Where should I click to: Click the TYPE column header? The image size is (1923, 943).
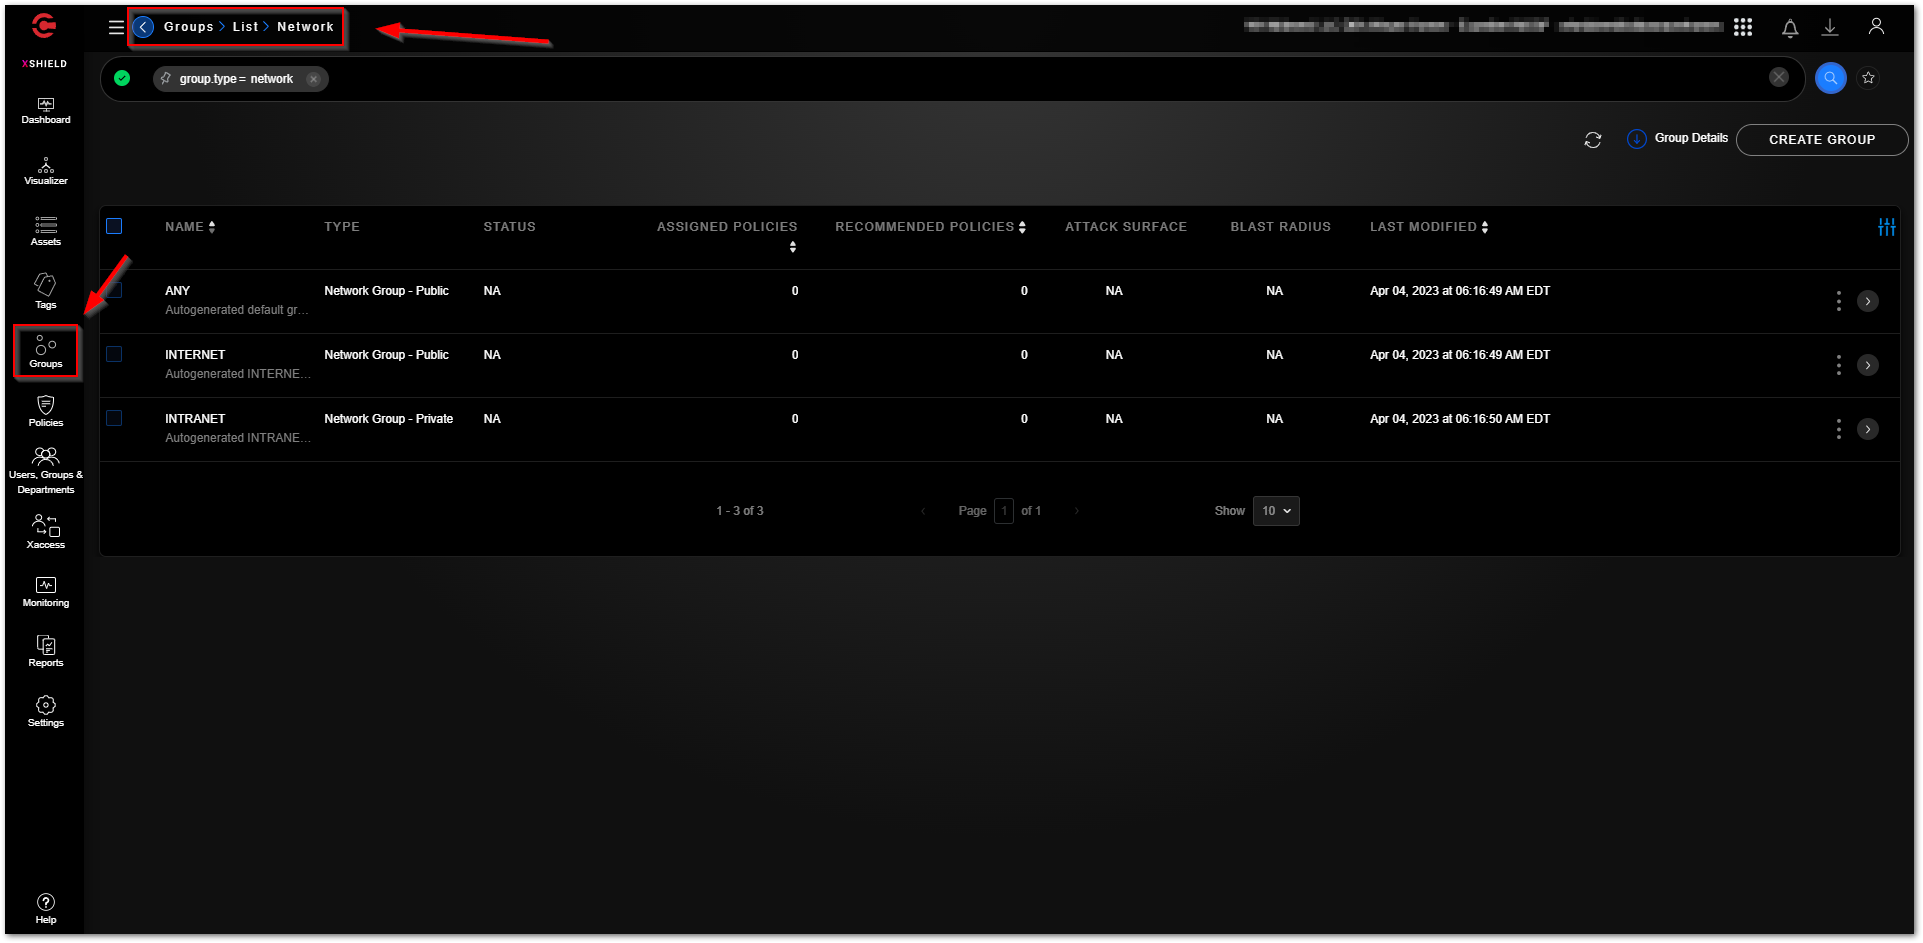coord(342,227)
